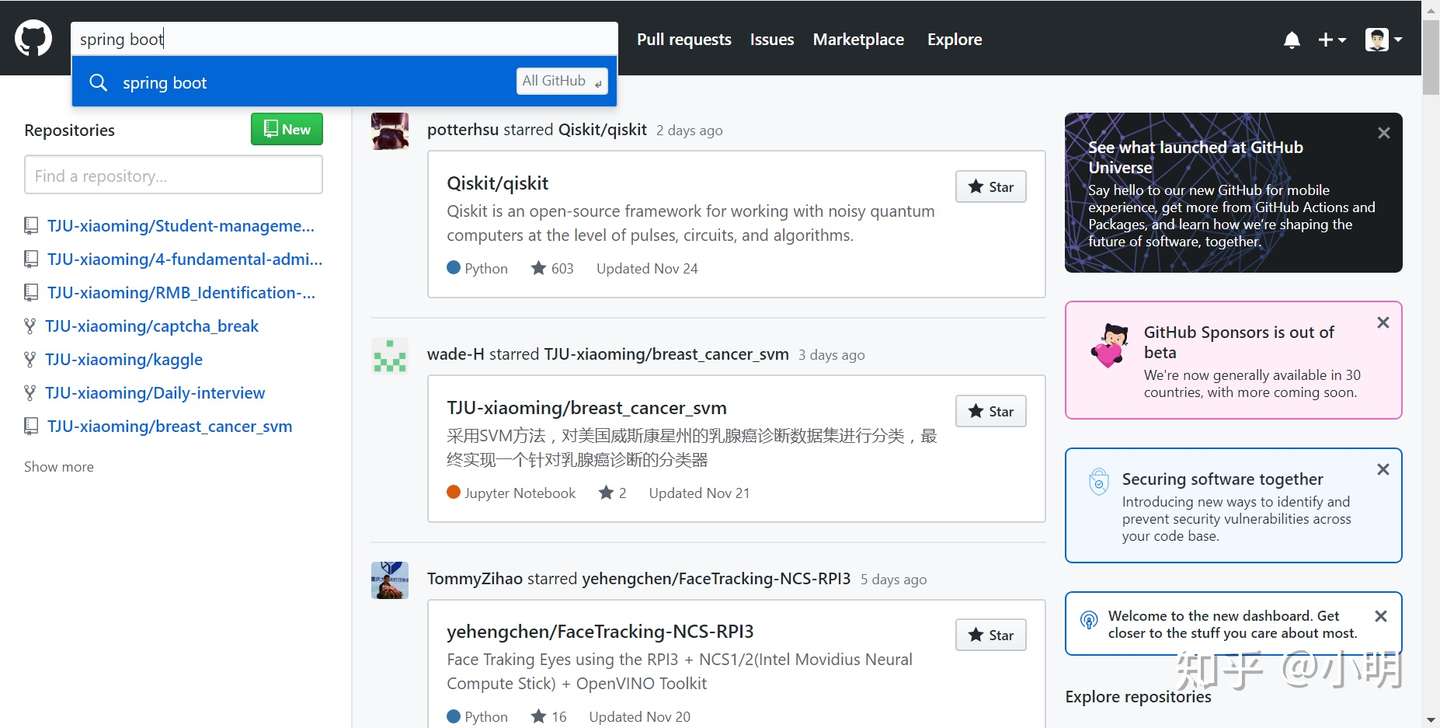This screenshot has height=728, width=1440.
Task: Click the repo icon beside 4-fundamental-admi
Action: [x=31, y=259]
